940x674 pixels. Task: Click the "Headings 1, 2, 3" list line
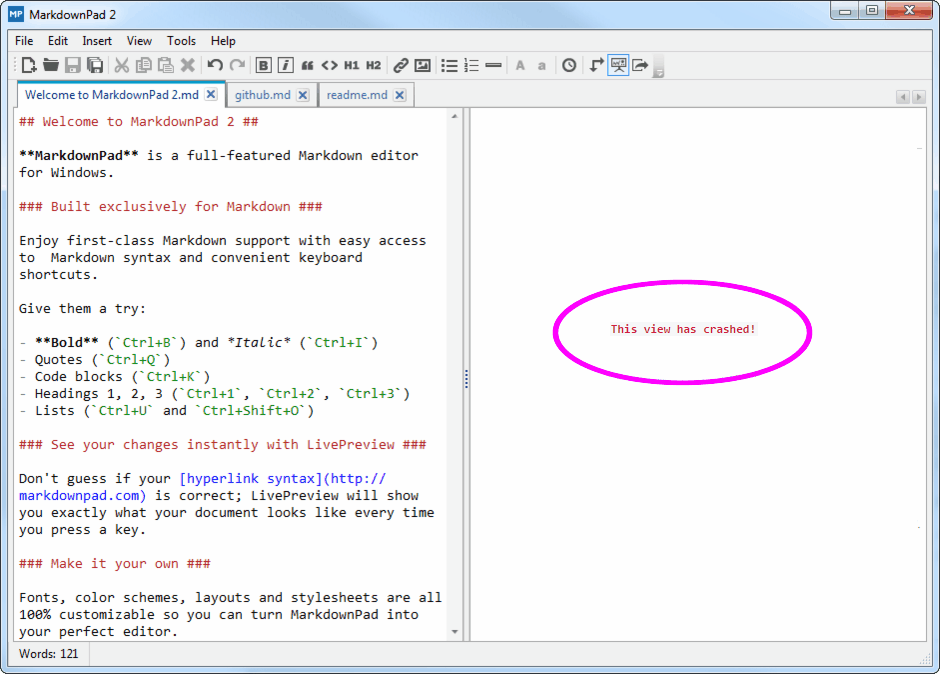point(215,394)
